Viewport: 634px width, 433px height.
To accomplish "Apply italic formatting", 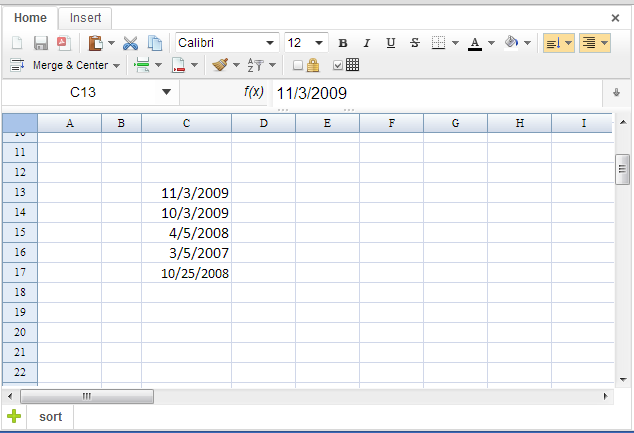I will click(367, 43).
